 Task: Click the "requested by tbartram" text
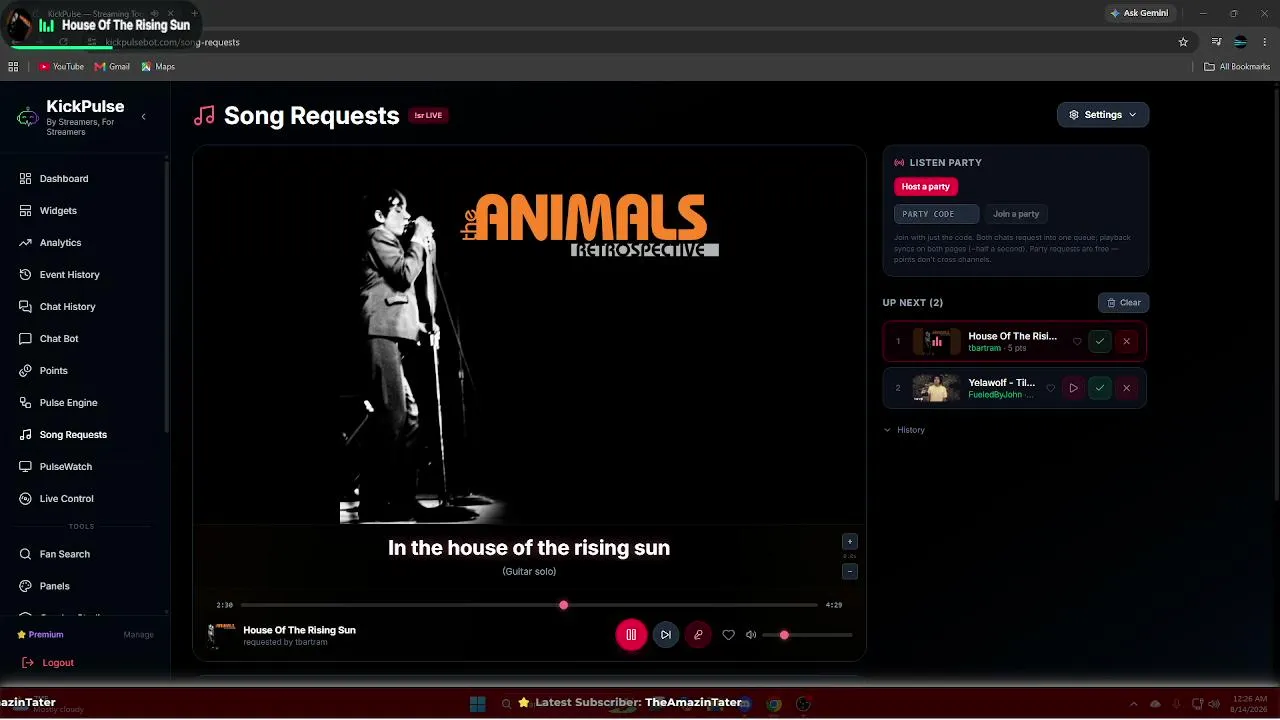285,642
